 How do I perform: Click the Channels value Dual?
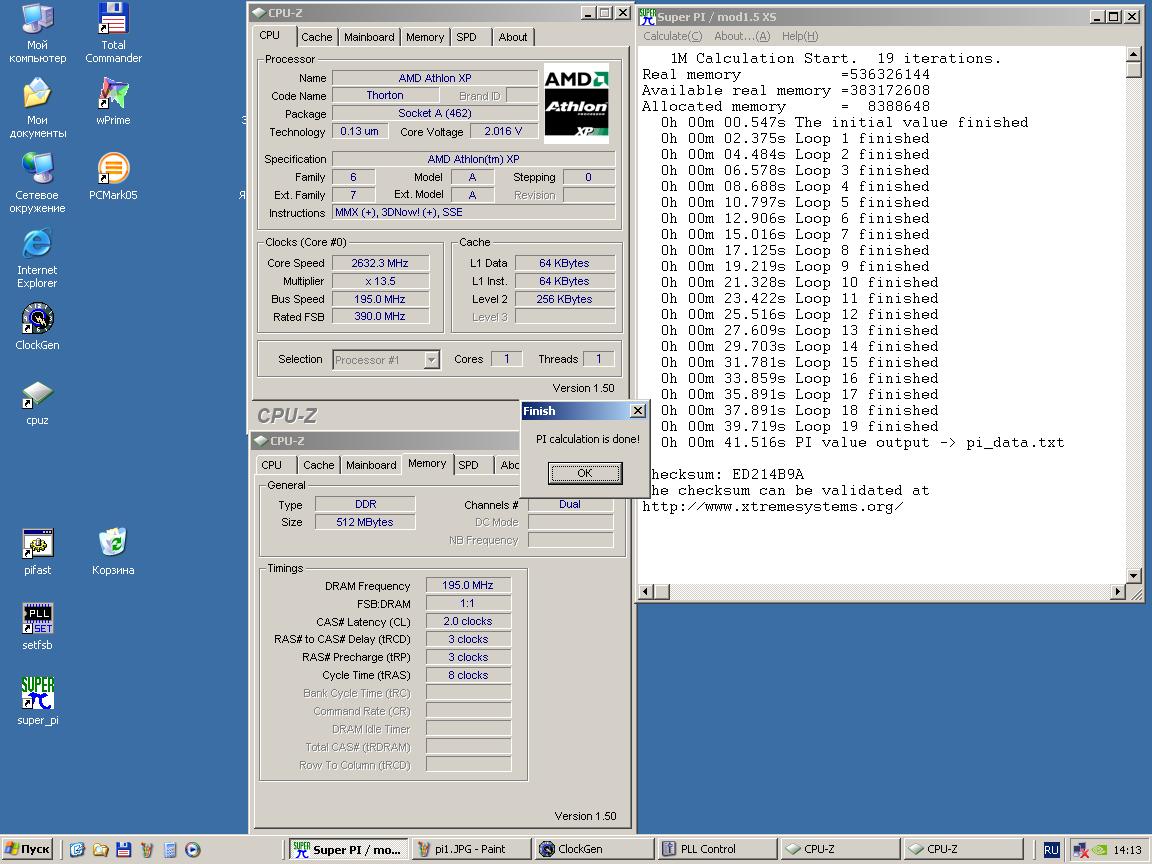570,505
